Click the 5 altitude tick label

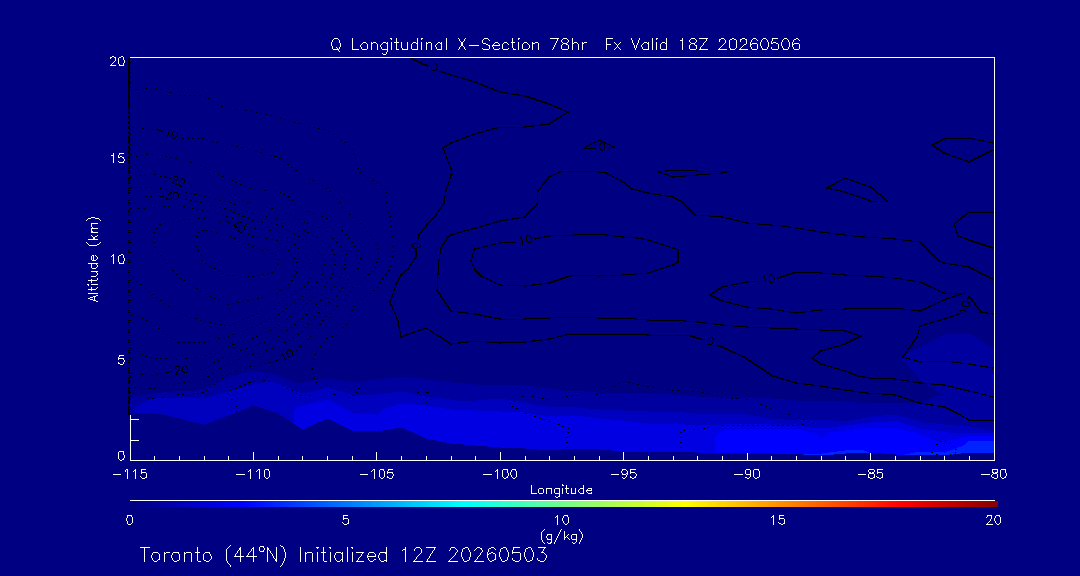(121, 360)
